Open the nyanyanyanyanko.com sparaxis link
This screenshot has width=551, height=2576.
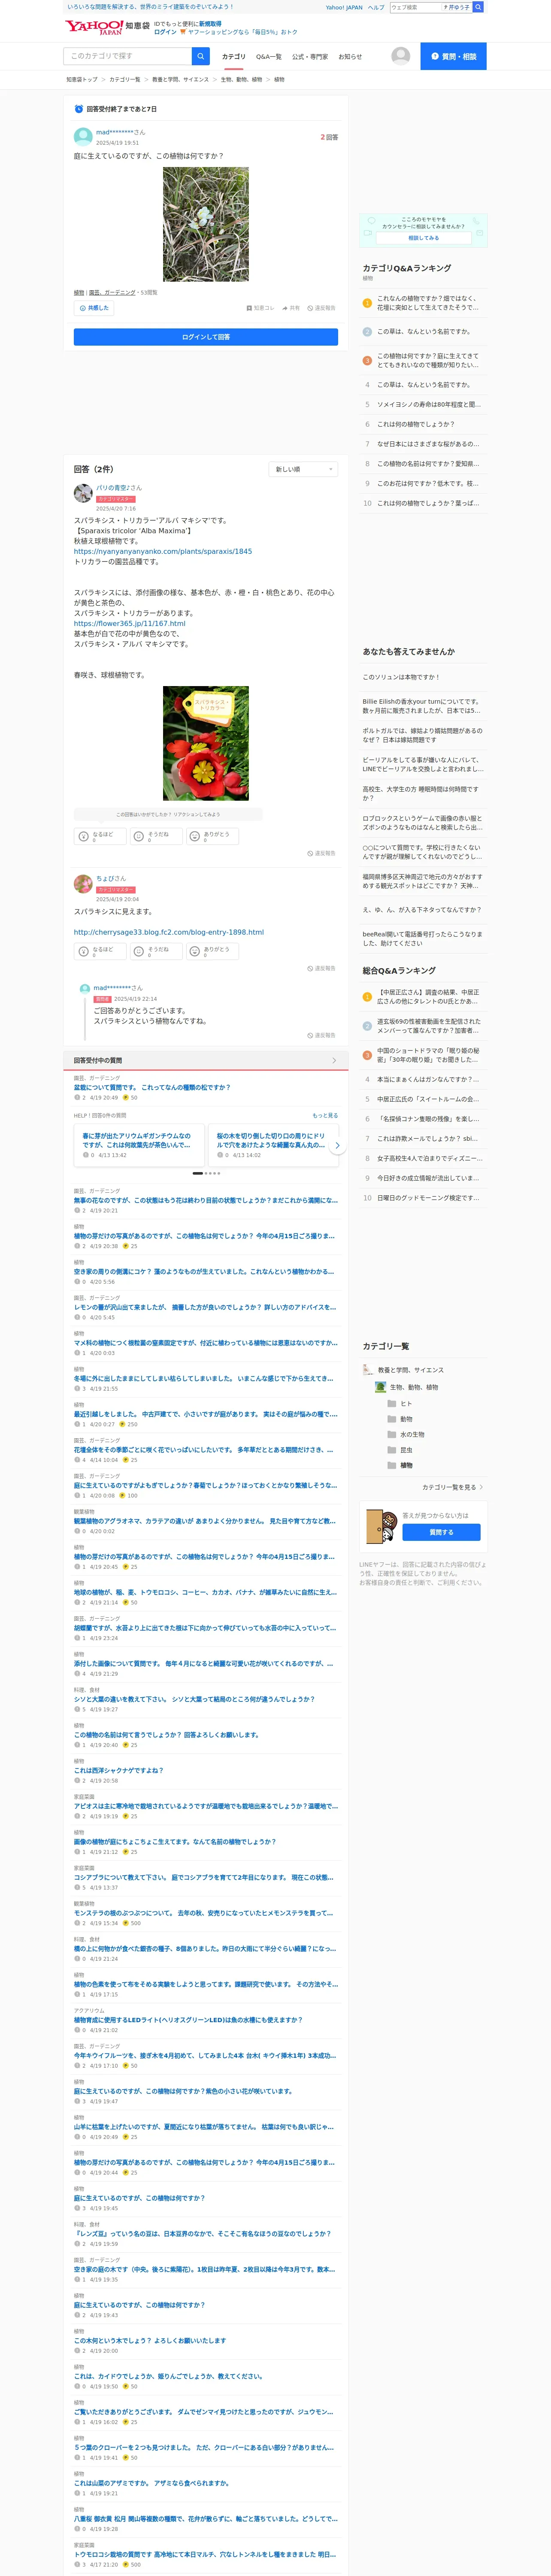pyautogui.click(x=163, y=551)
